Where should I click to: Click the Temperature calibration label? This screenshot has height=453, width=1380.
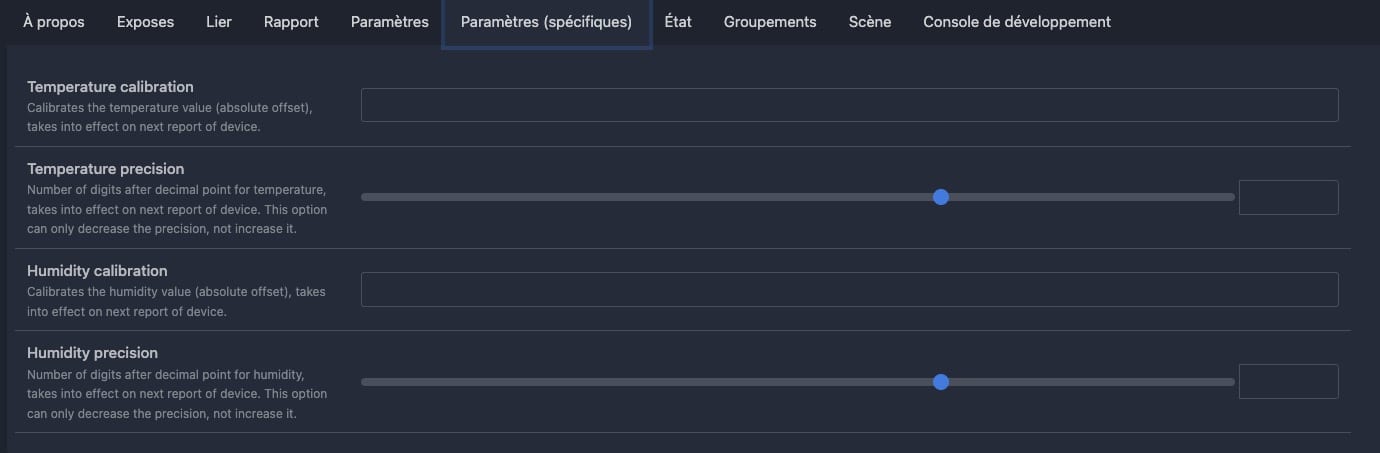110,87
